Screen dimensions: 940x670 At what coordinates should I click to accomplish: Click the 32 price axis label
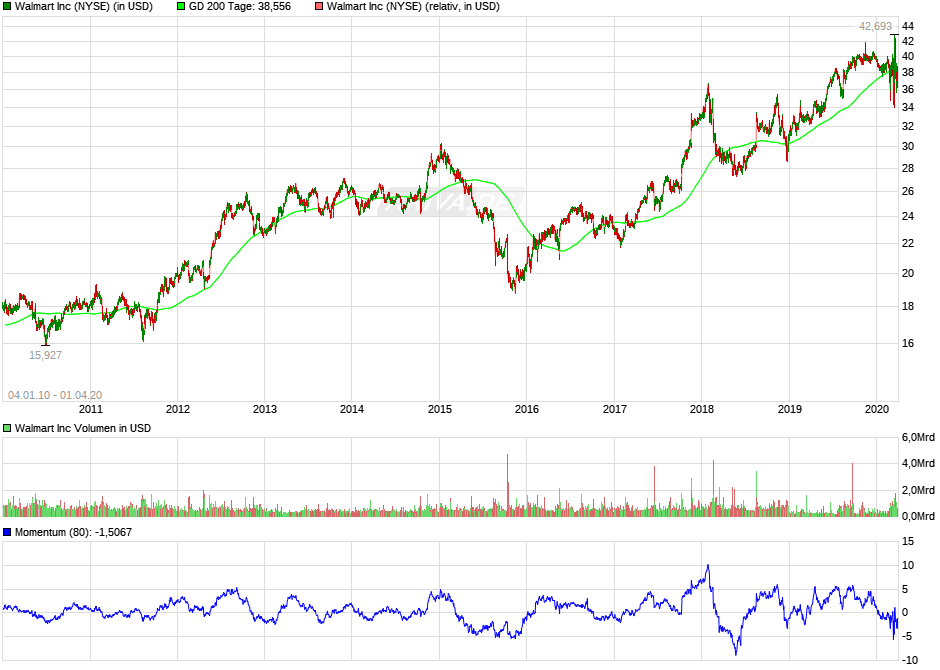[908, 126]
